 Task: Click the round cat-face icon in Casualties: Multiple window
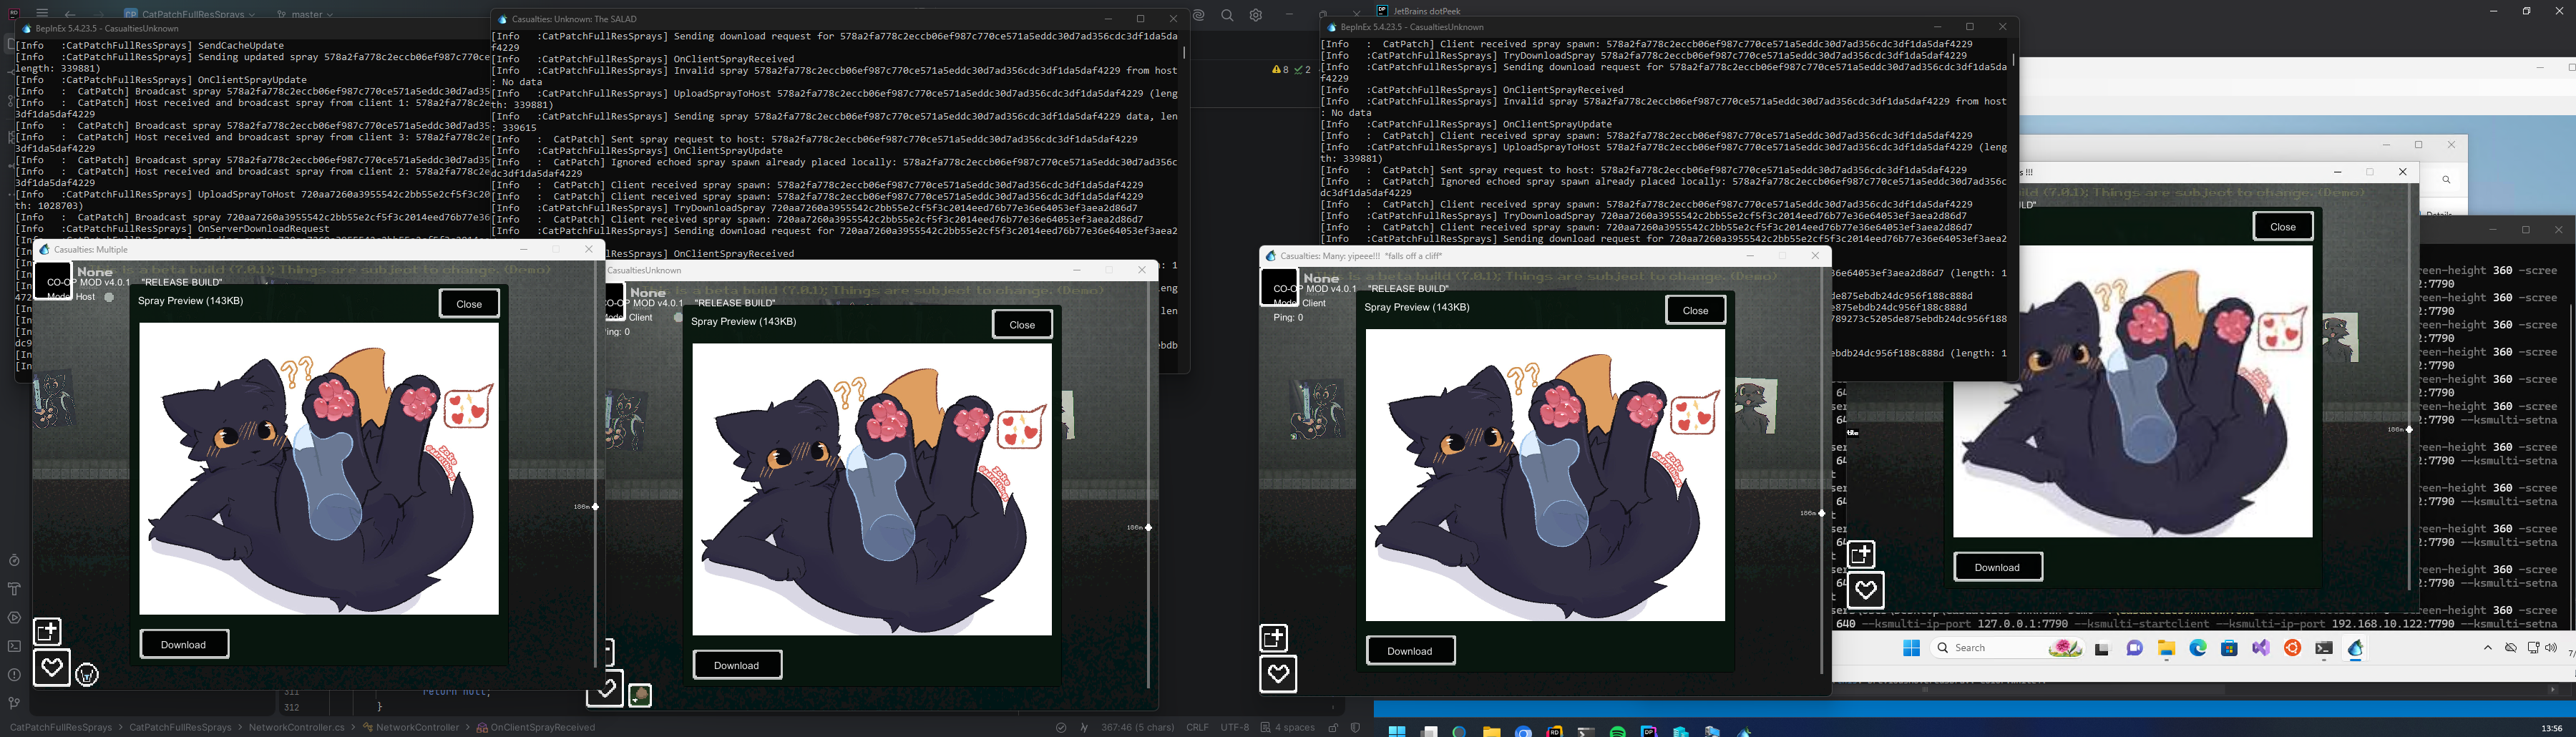[x=87, y=675]
